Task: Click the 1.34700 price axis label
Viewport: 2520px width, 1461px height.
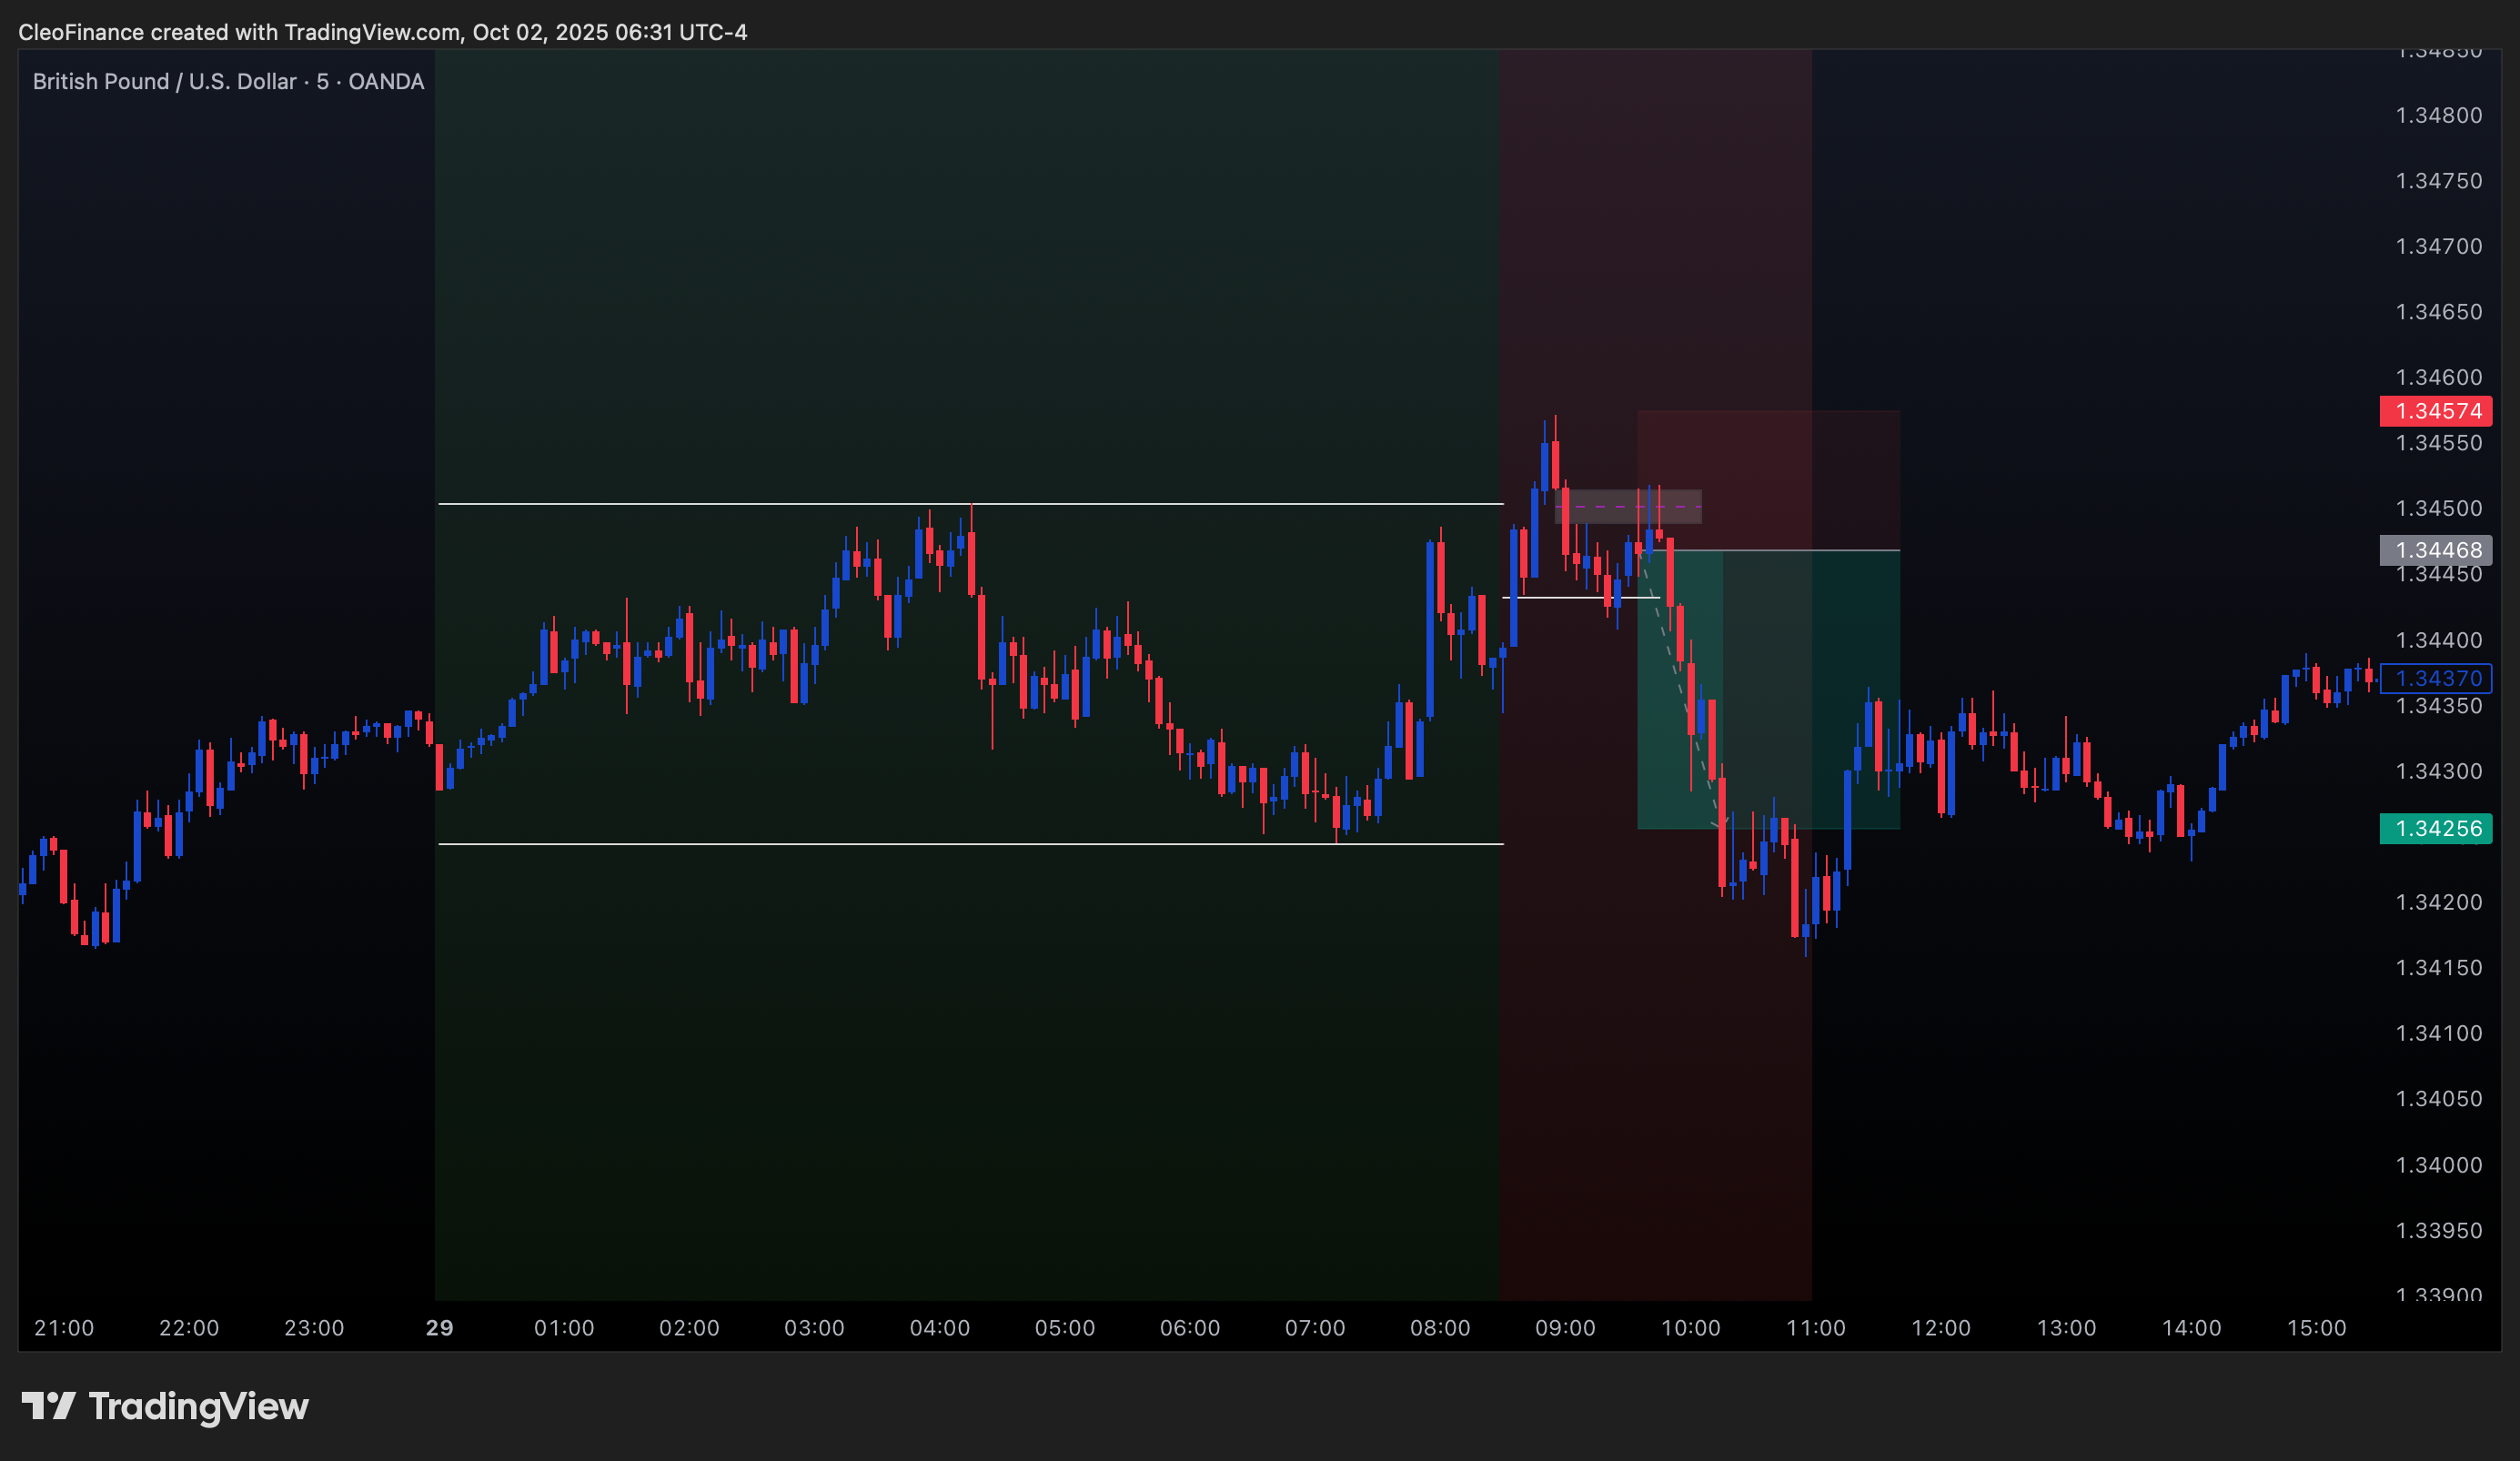Action: (2438, 246)
